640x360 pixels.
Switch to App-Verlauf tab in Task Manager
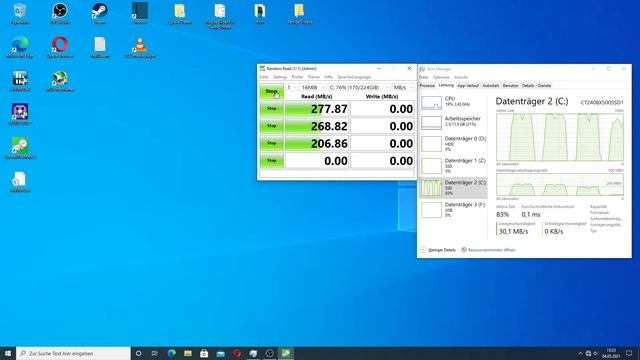pos(468,86)
